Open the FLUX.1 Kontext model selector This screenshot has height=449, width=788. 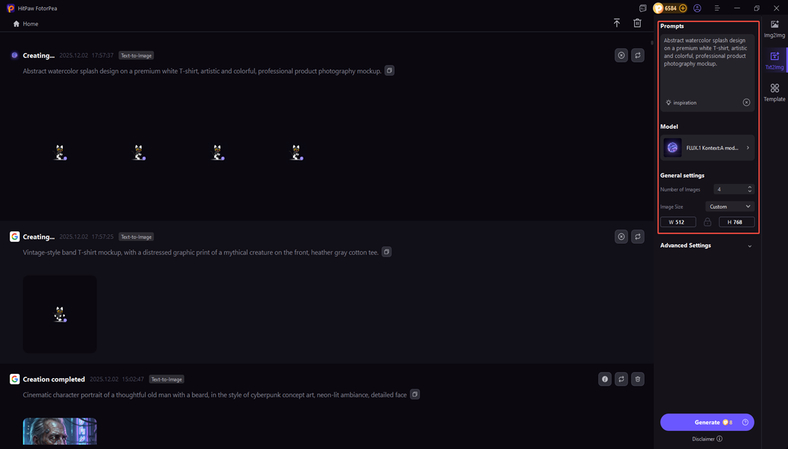point(707,147)
